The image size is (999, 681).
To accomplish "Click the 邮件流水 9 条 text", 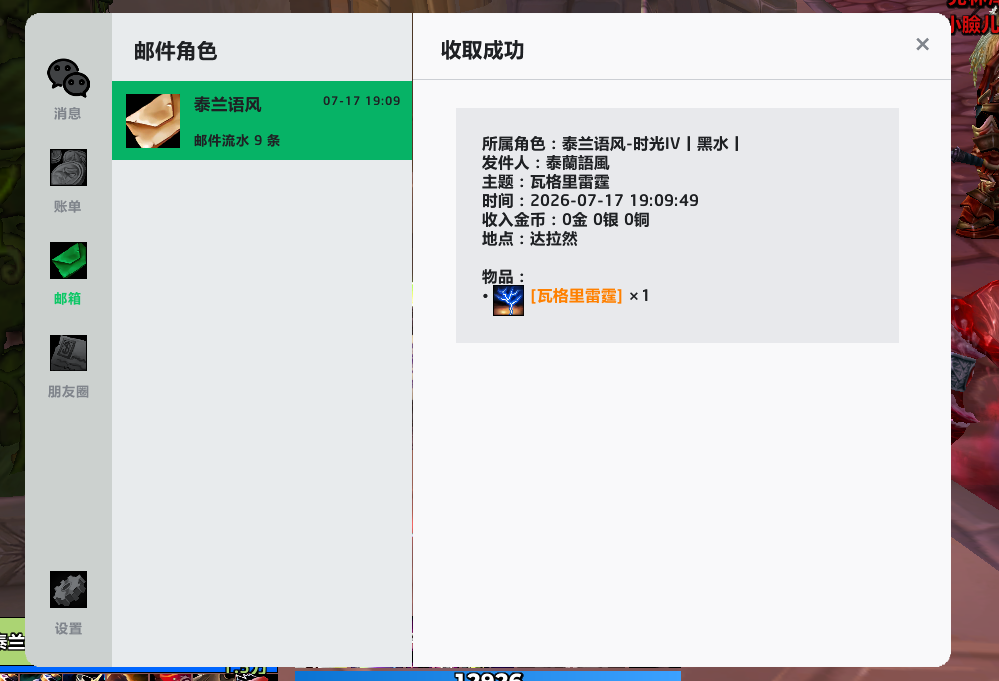I will pyautogui.click(x=237, y=140).
